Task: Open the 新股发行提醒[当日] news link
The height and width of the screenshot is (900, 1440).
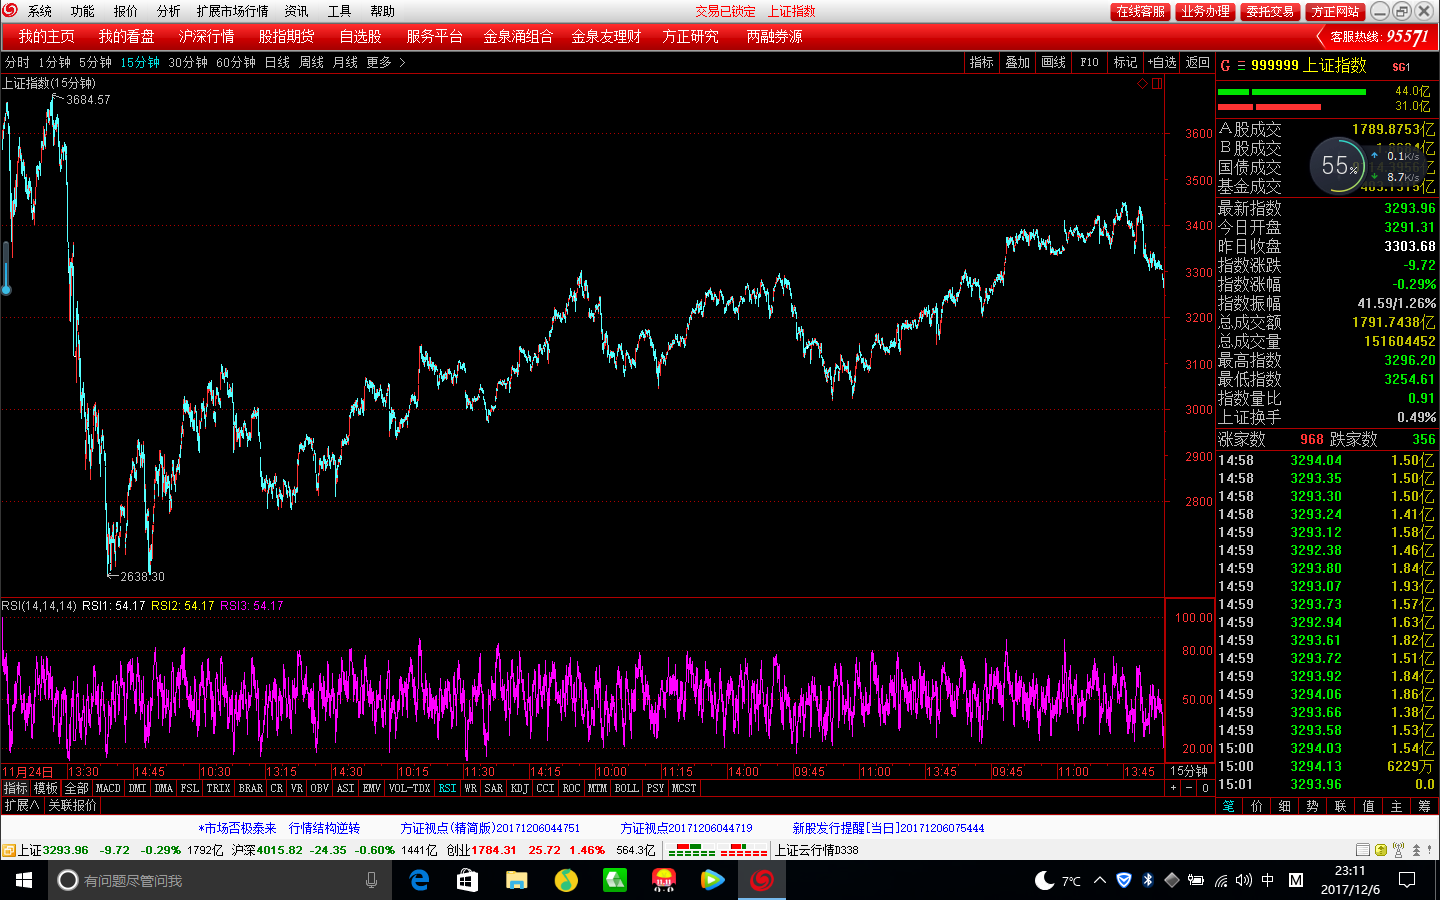Action: 888,828
